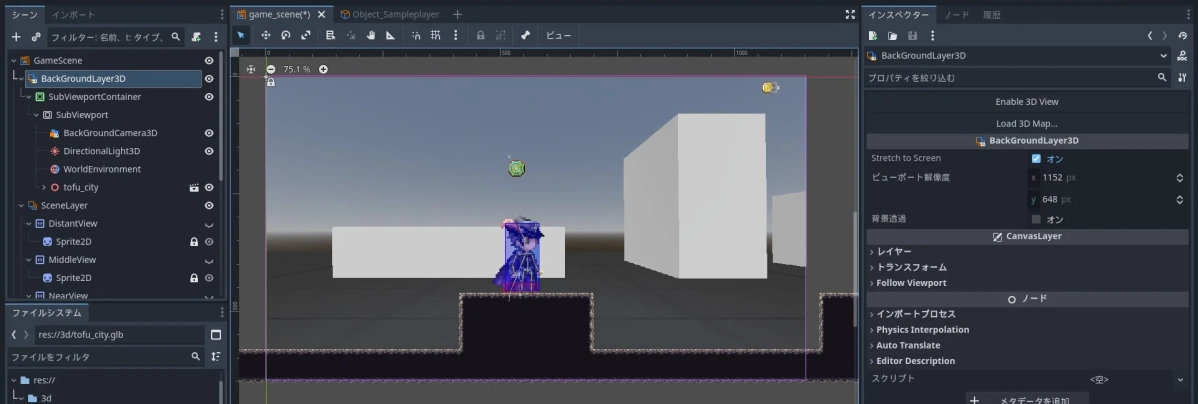The width and height of the screenshot is (1198, 404).
Task: Add a new scene tab
Action: (x=457, y=15)
